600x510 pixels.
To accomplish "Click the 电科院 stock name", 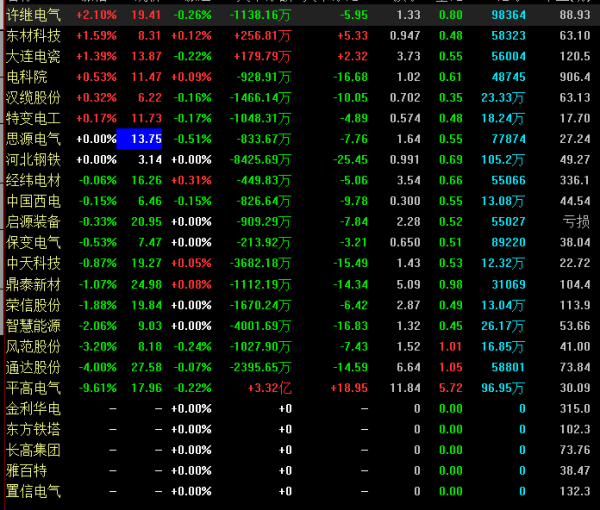I will (26, 77).
